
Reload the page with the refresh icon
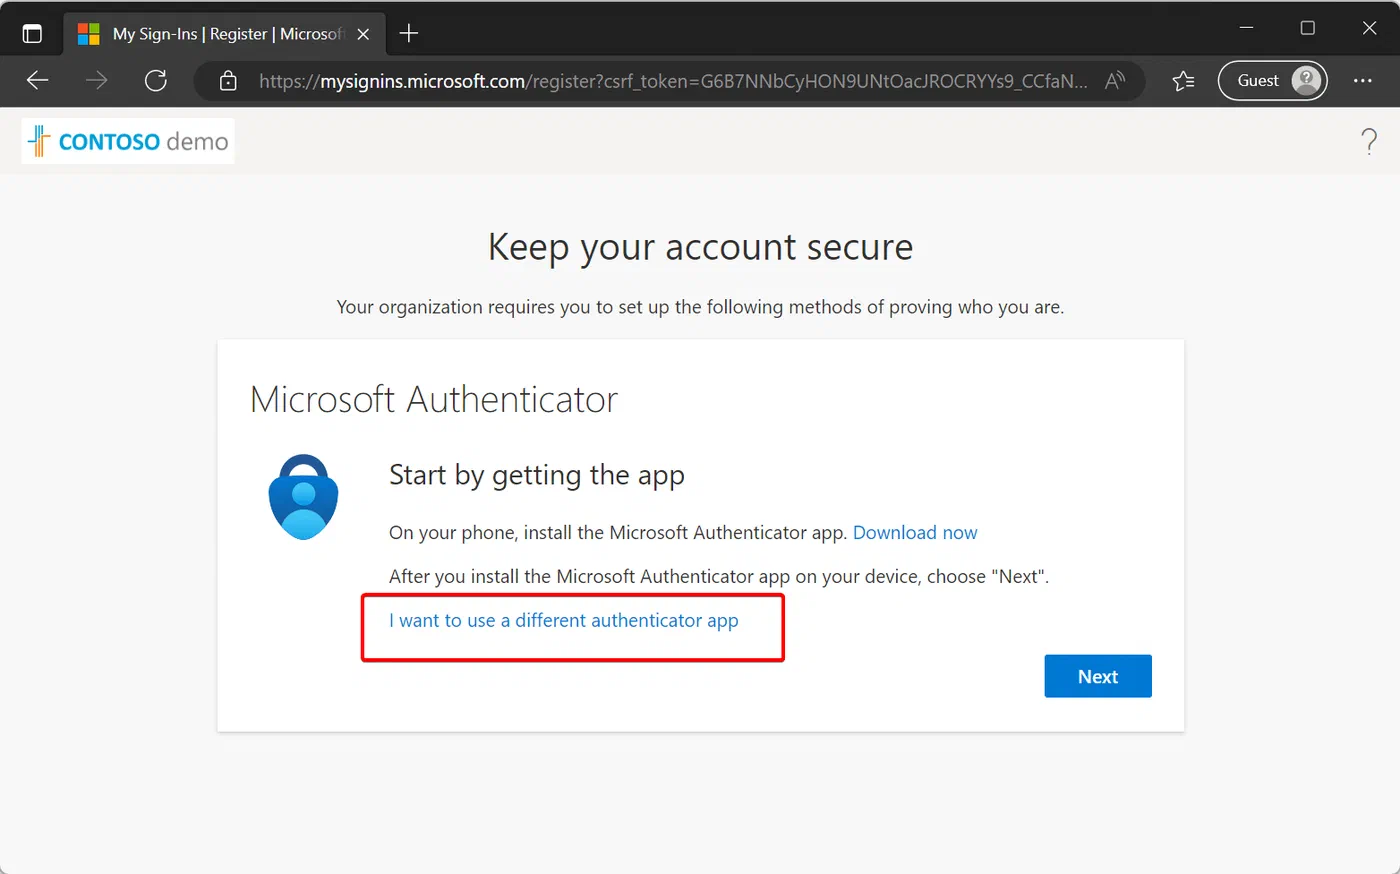[156, 81]
